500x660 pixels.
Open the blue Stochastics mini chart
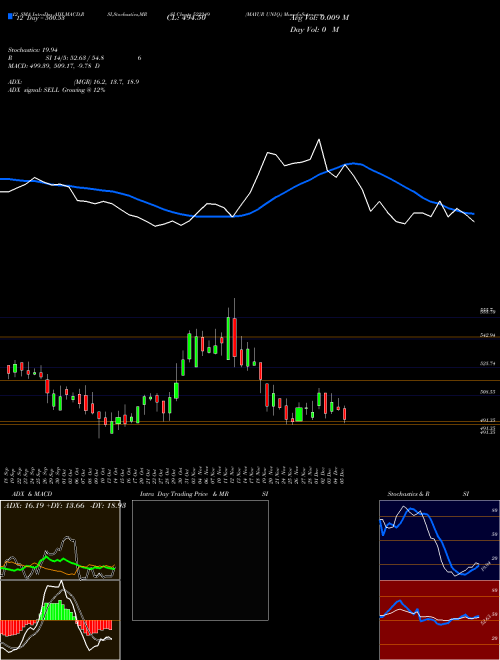439,540
